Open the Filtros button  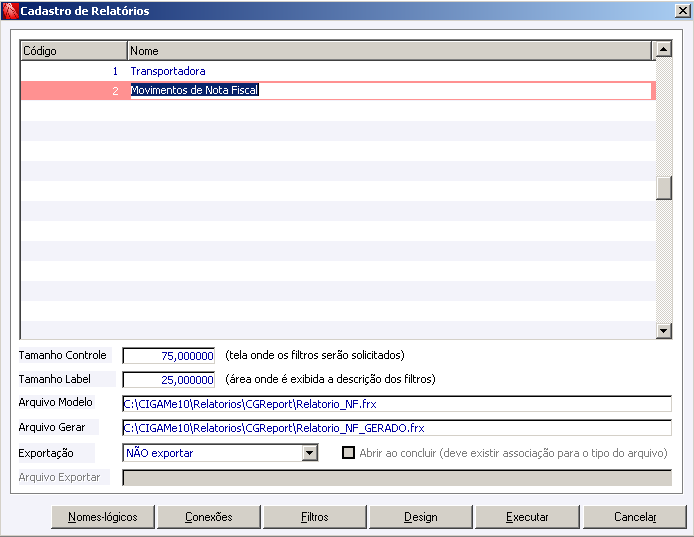[315, 517]
